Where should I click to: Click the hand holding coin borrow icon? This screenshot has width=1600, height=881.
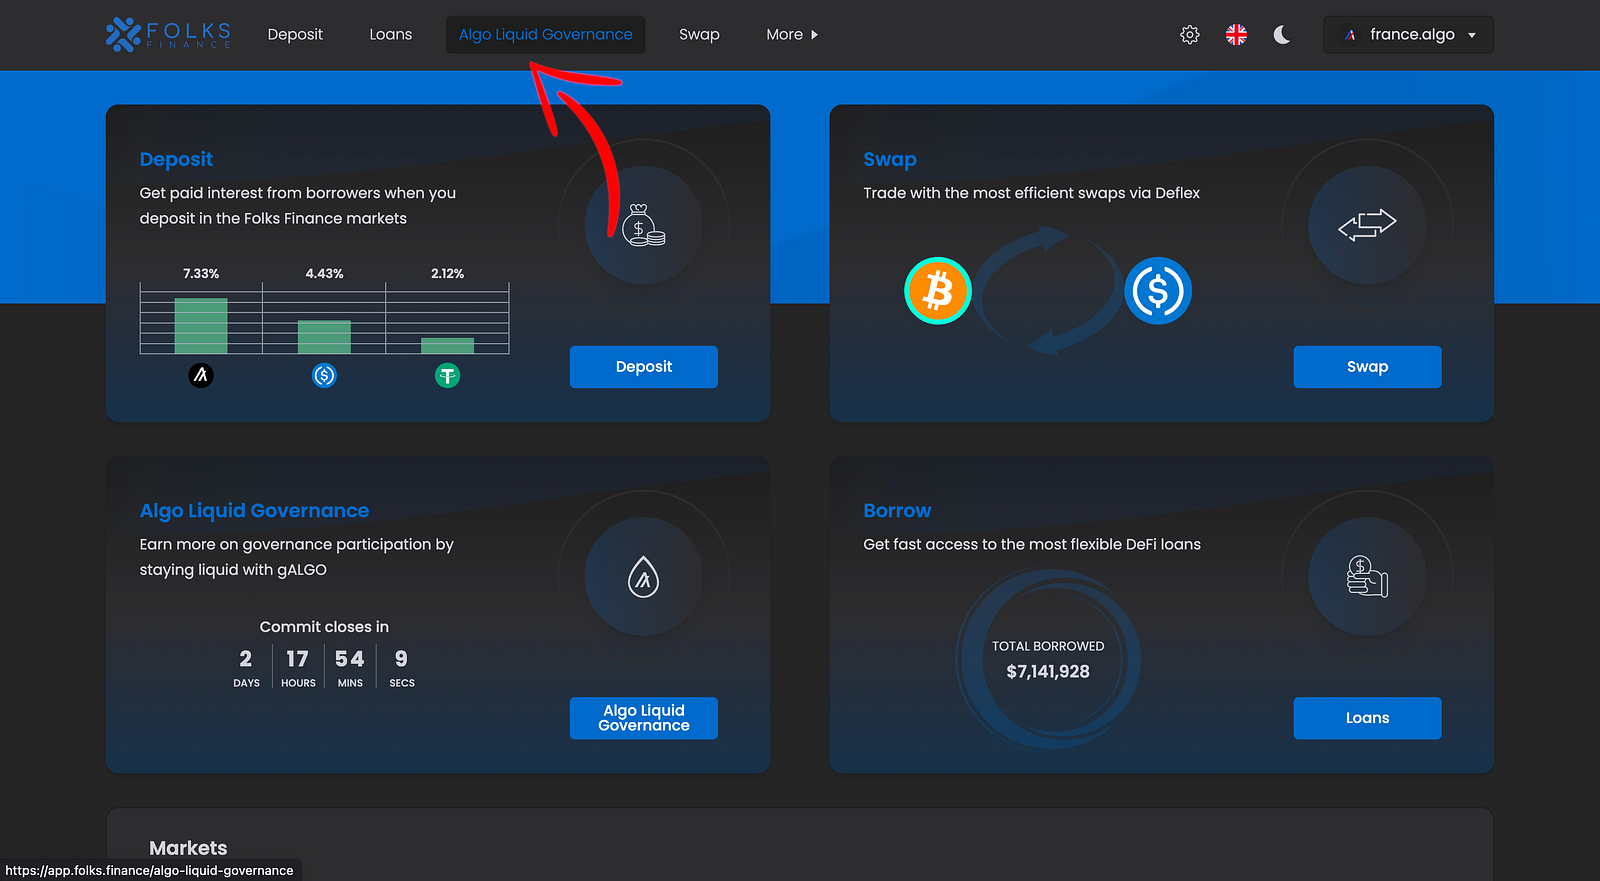point(1367,577)
